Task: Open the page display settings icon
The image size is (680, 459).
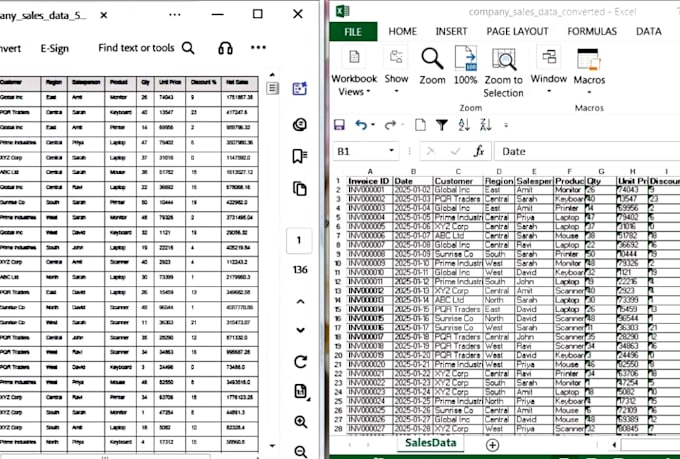Action: 301,391
